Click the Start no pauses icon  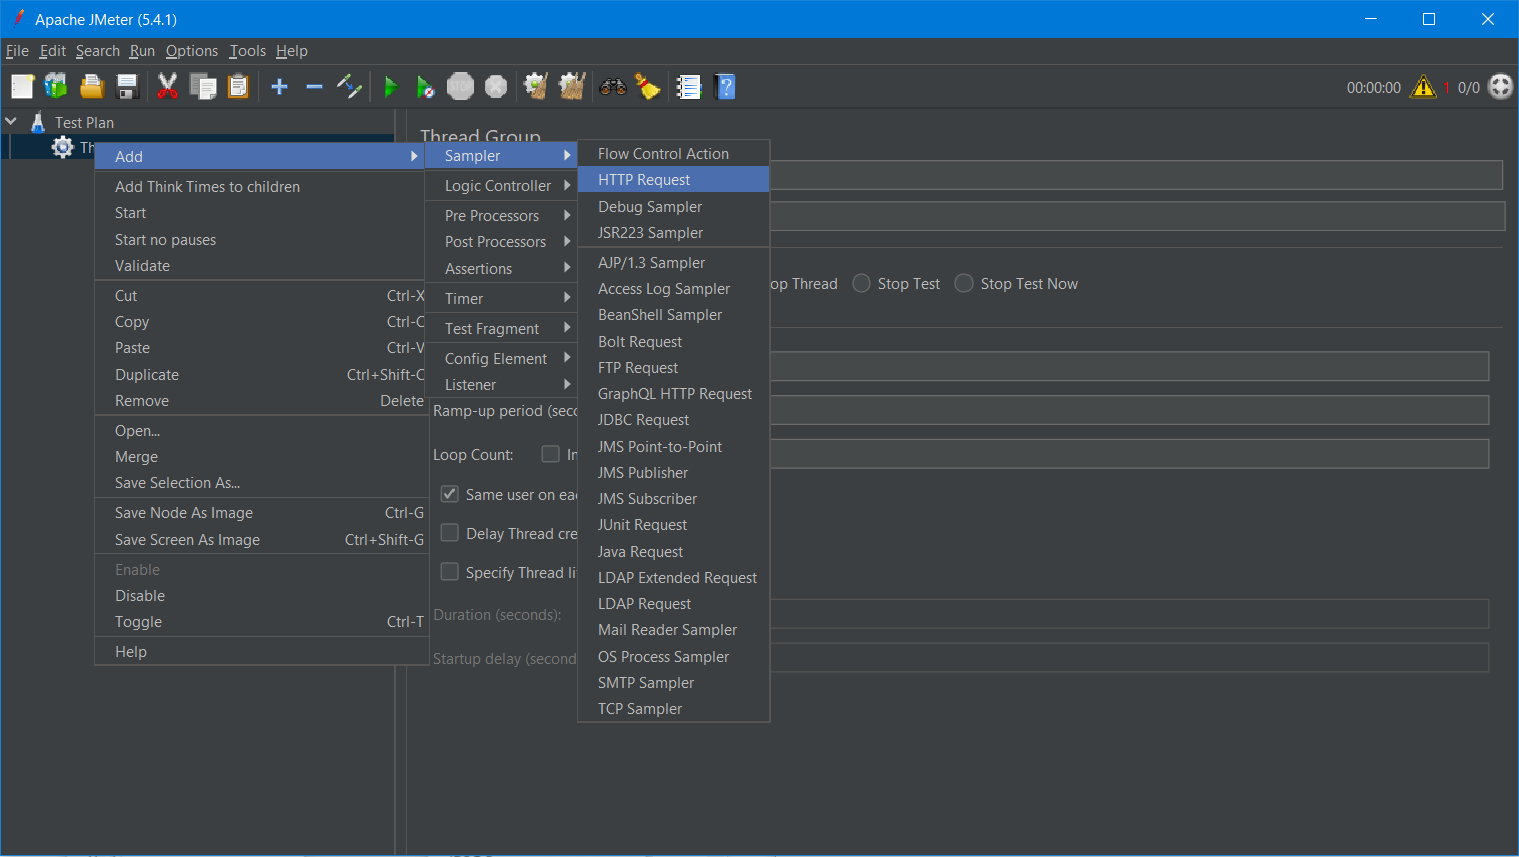(426, 87)
